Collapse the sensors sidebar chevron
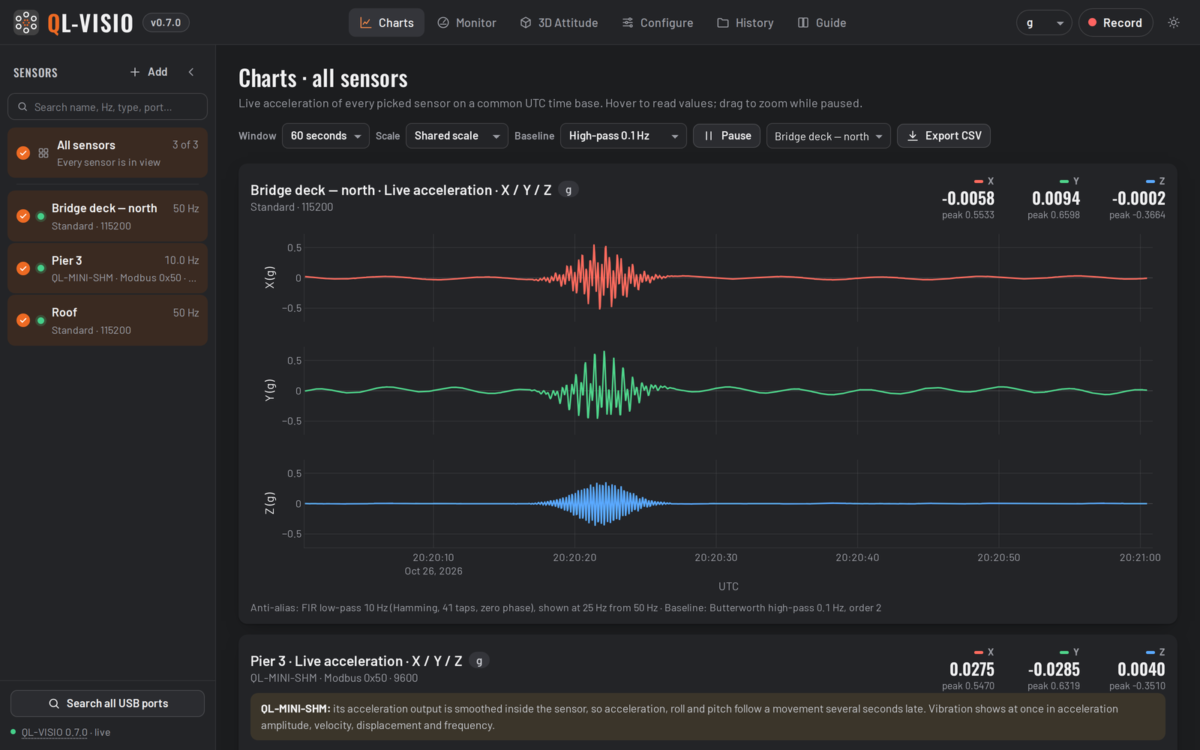The height and width of the screenshot is (750, 1200). tap(191, 72)
